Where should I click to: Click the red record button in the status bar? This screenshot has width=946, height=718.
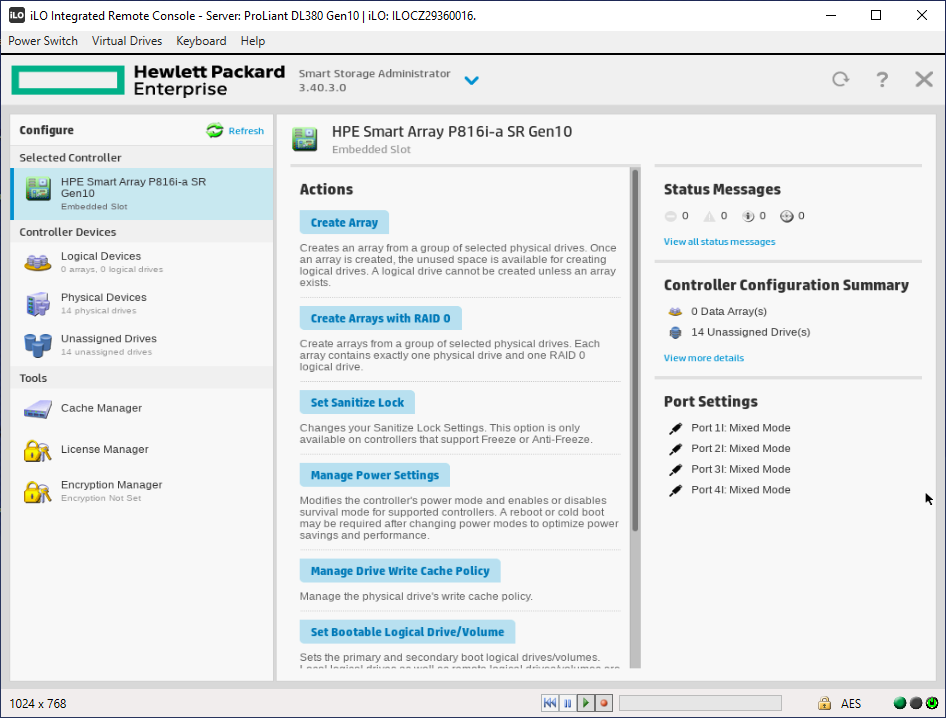tap(604, 703)
